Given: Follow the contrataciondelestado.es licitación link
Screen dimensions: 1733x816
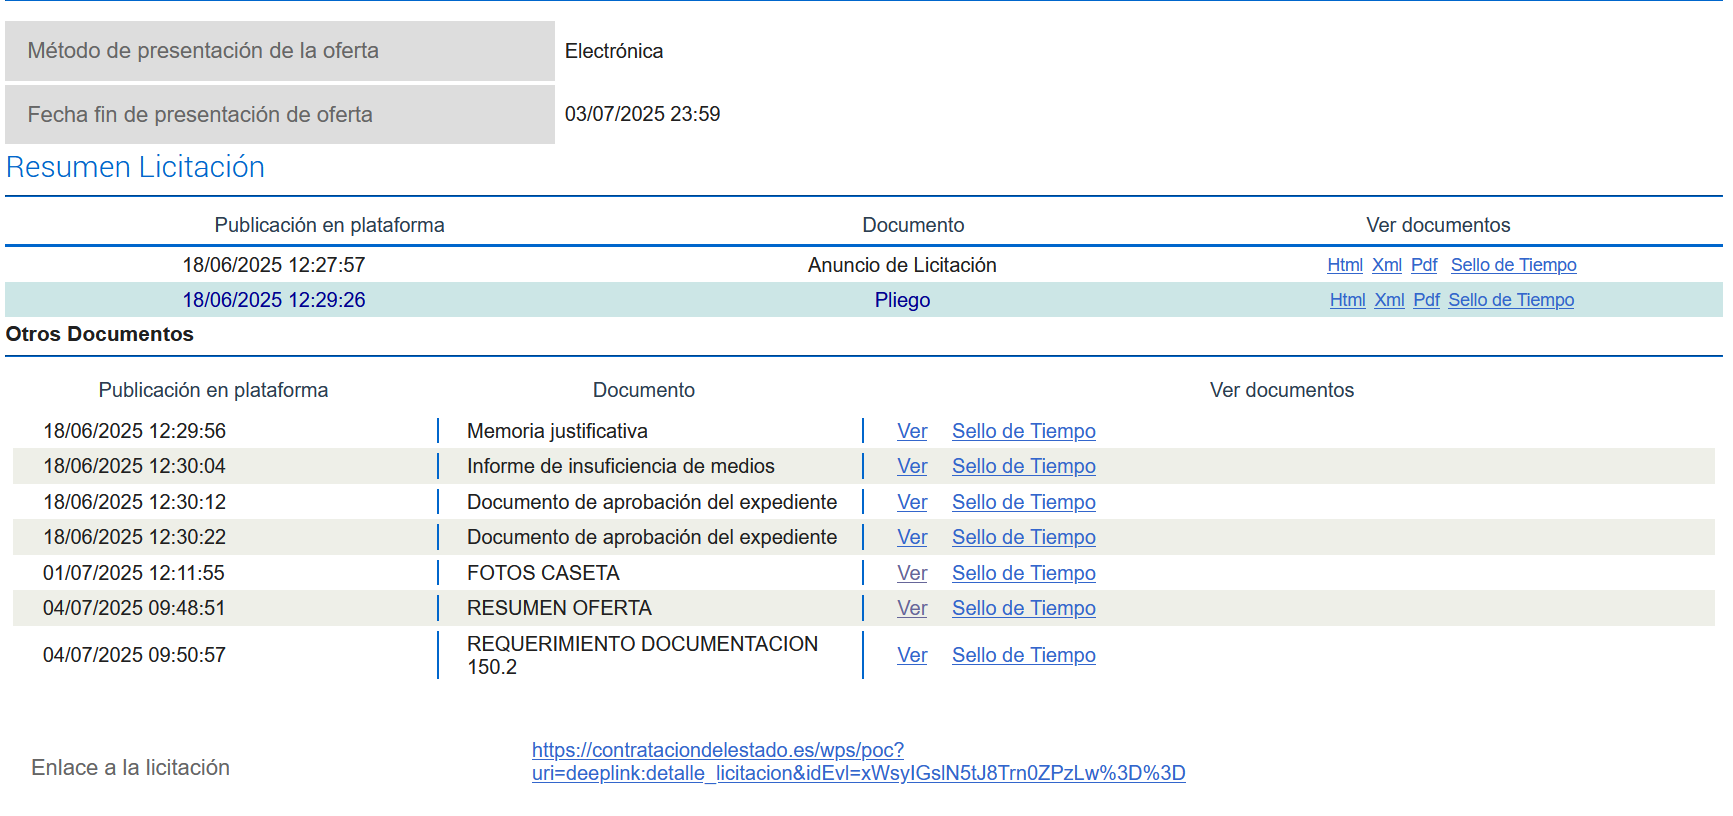Looking at the screenshot, I should 858,762.
